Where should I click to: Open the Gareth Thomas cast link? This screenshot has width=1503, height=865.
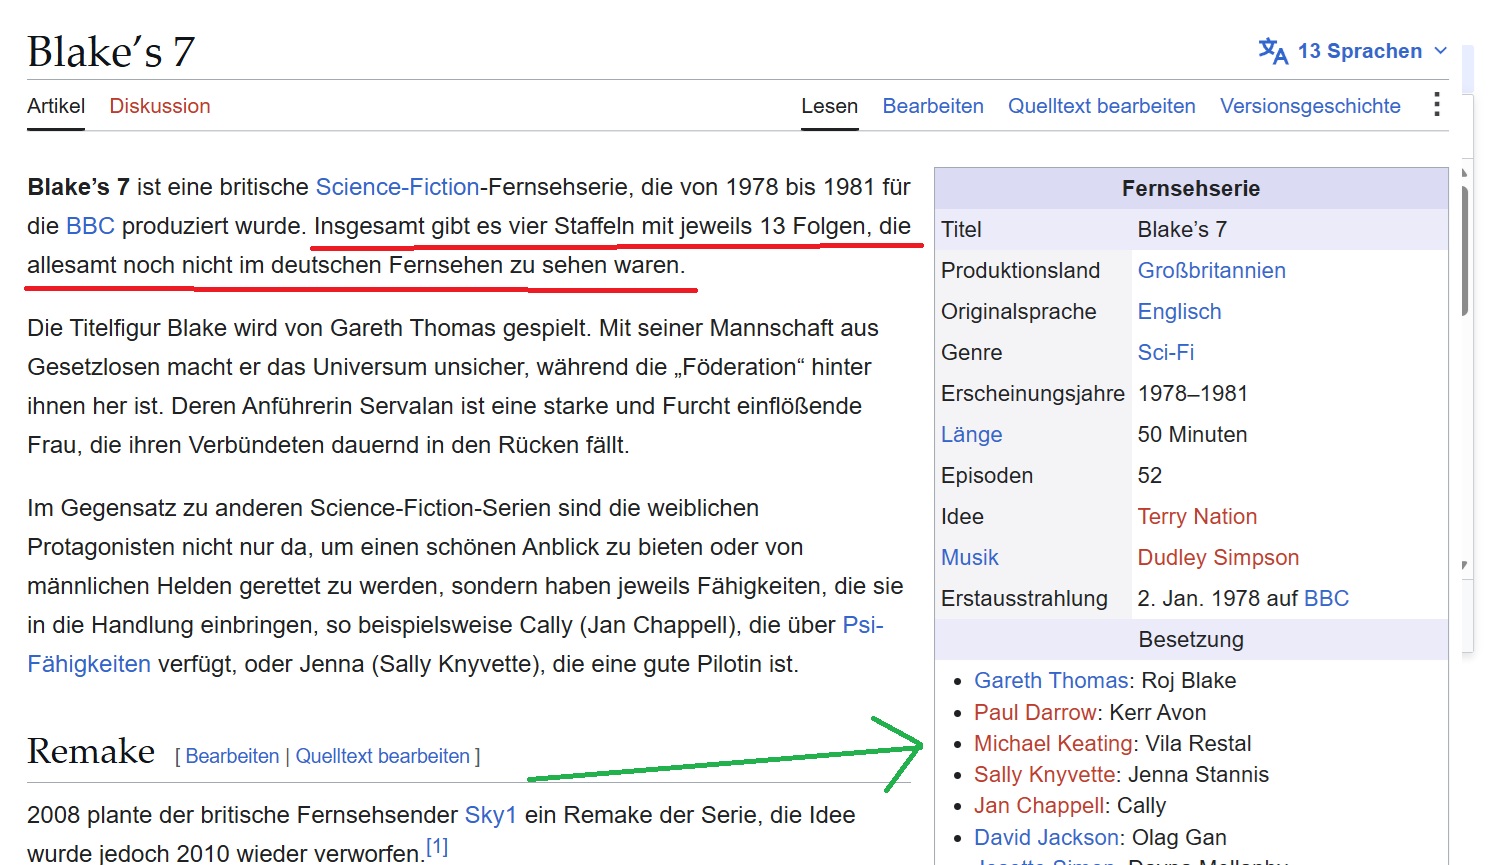[x=1051, y=680]
